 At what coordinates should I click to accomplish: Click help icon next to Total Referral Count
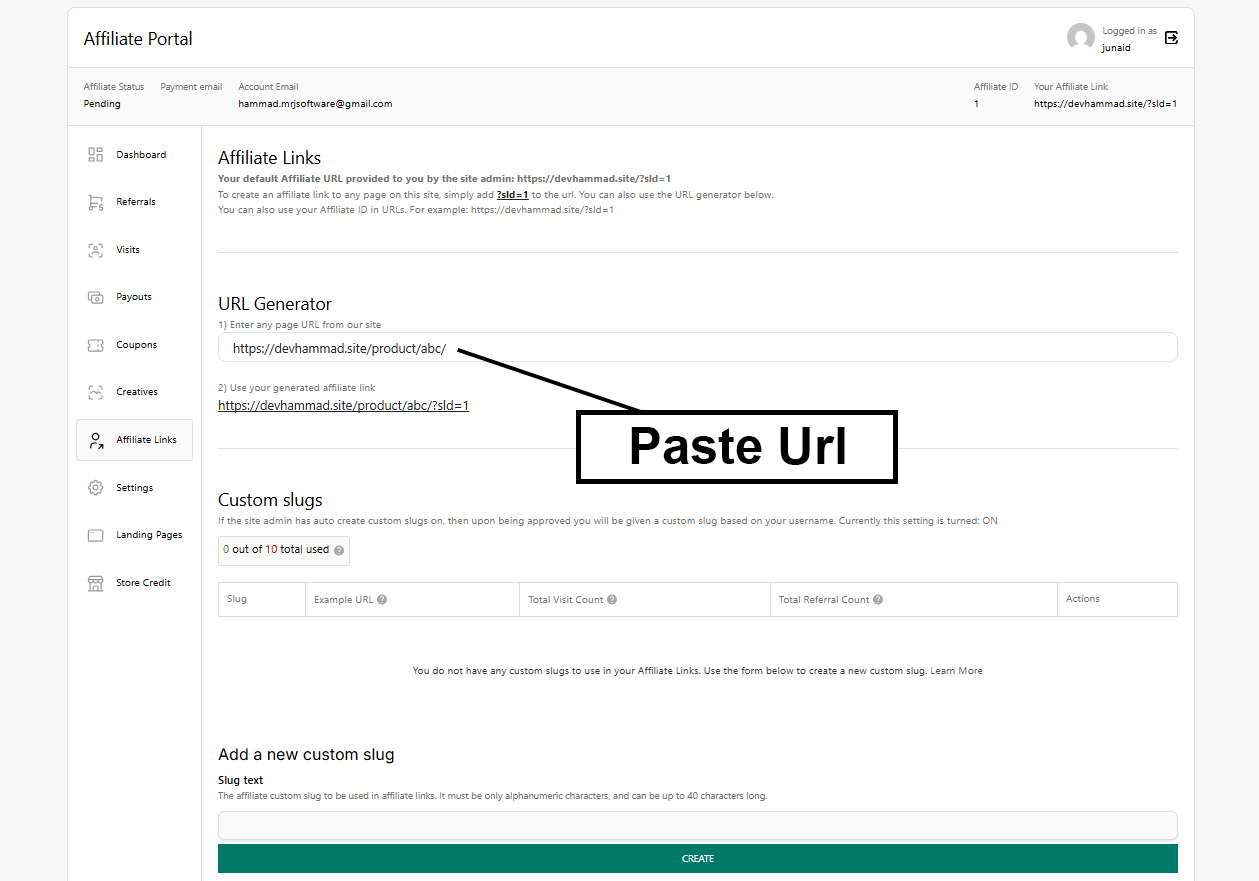click(878, 600)
